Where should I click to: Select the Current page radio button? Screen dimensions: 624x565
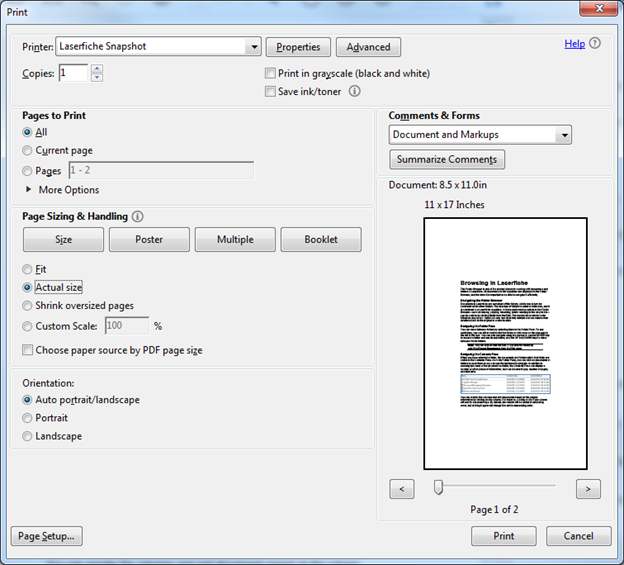tap(27, 150)
